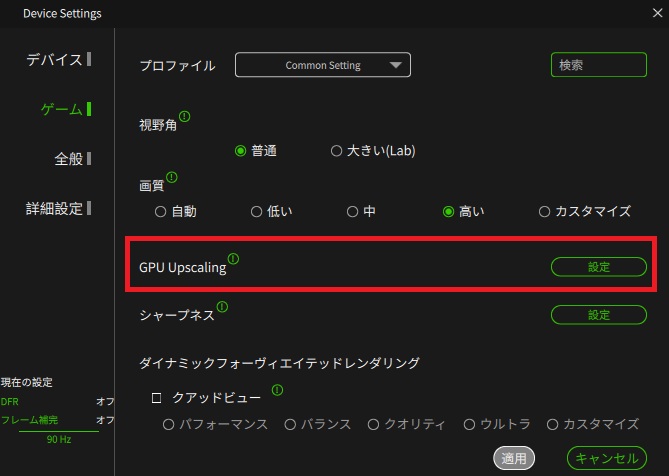Click the シャープネス 設定 button
Viewport: 669px width, 476px height.
(x=598, y=315)
